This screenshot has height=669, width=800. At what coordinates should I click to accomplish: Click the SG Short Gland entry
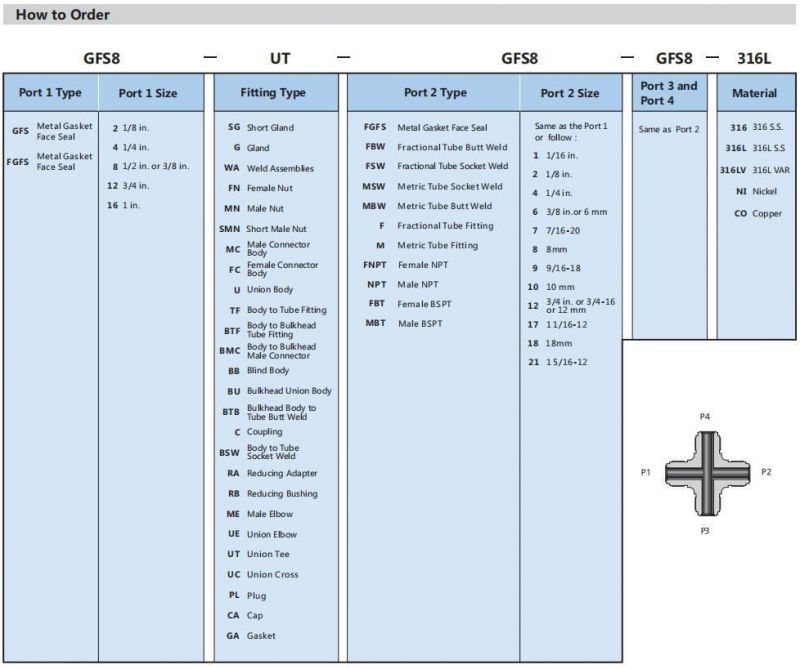pyautogui.click(x=261, y=128)
